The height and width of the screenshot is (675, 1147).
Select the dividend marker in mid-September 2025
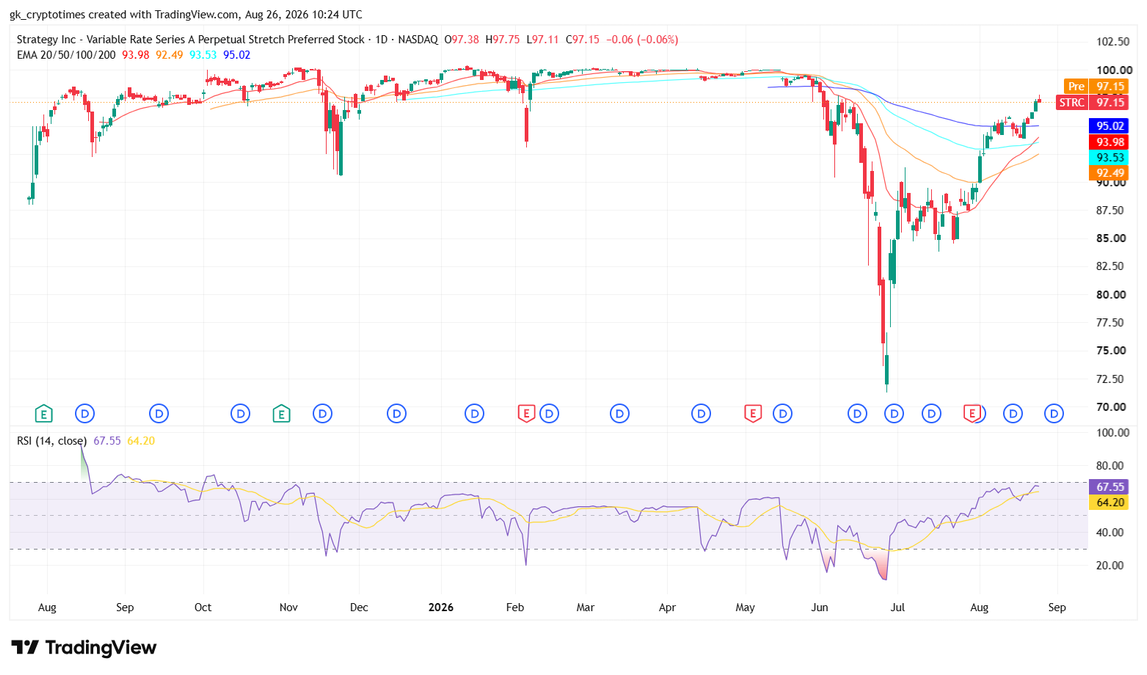pyautogui.click(x=159, y=414)
